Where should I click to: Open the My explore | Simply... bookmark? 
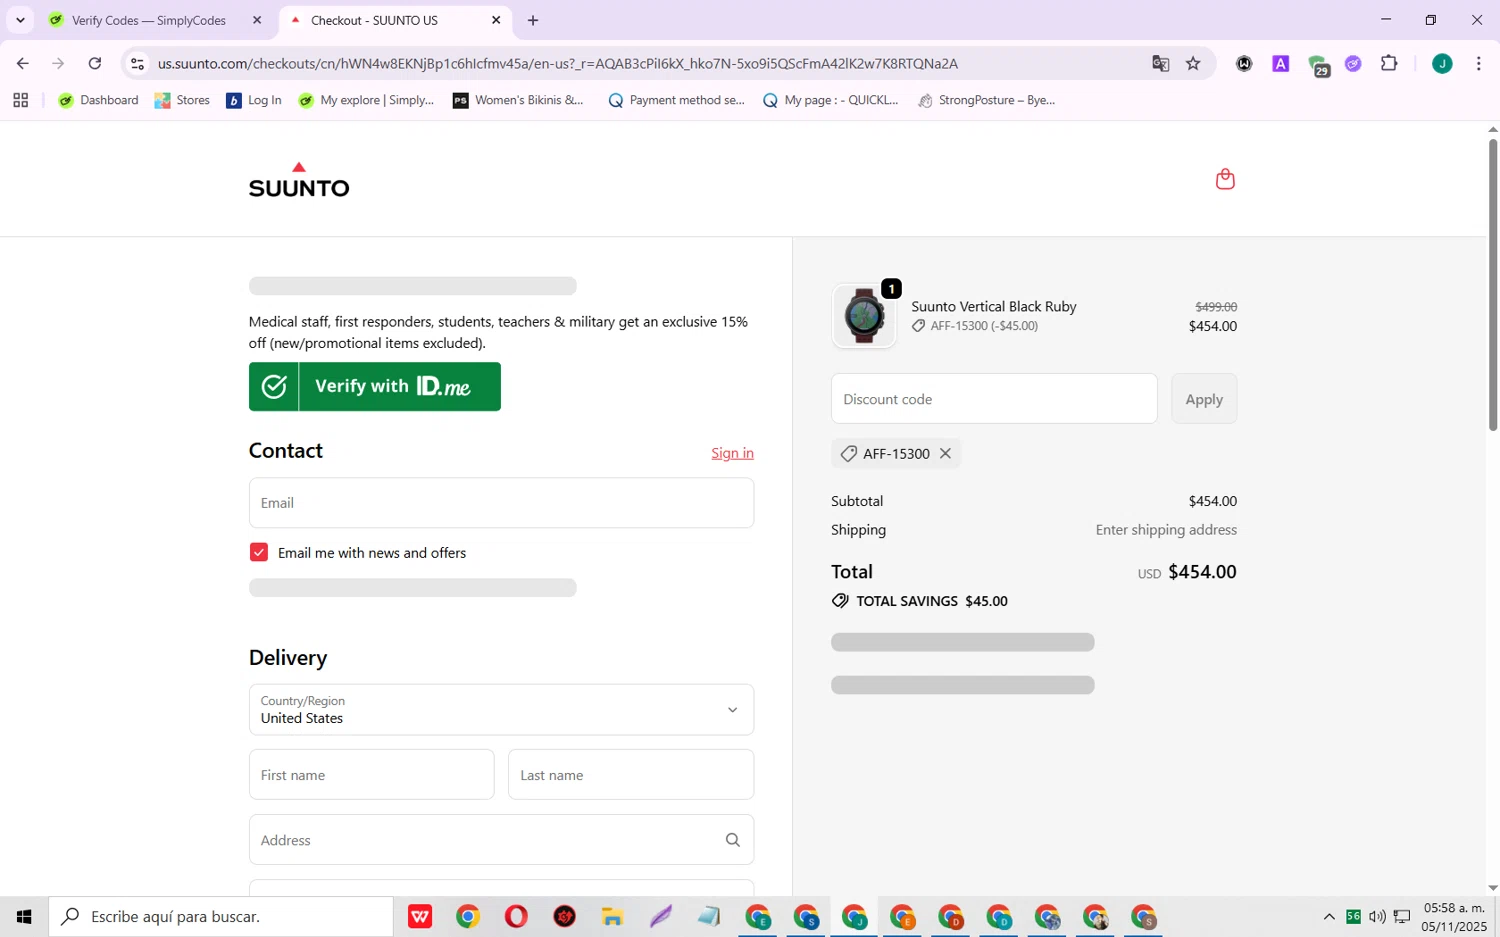366,100
